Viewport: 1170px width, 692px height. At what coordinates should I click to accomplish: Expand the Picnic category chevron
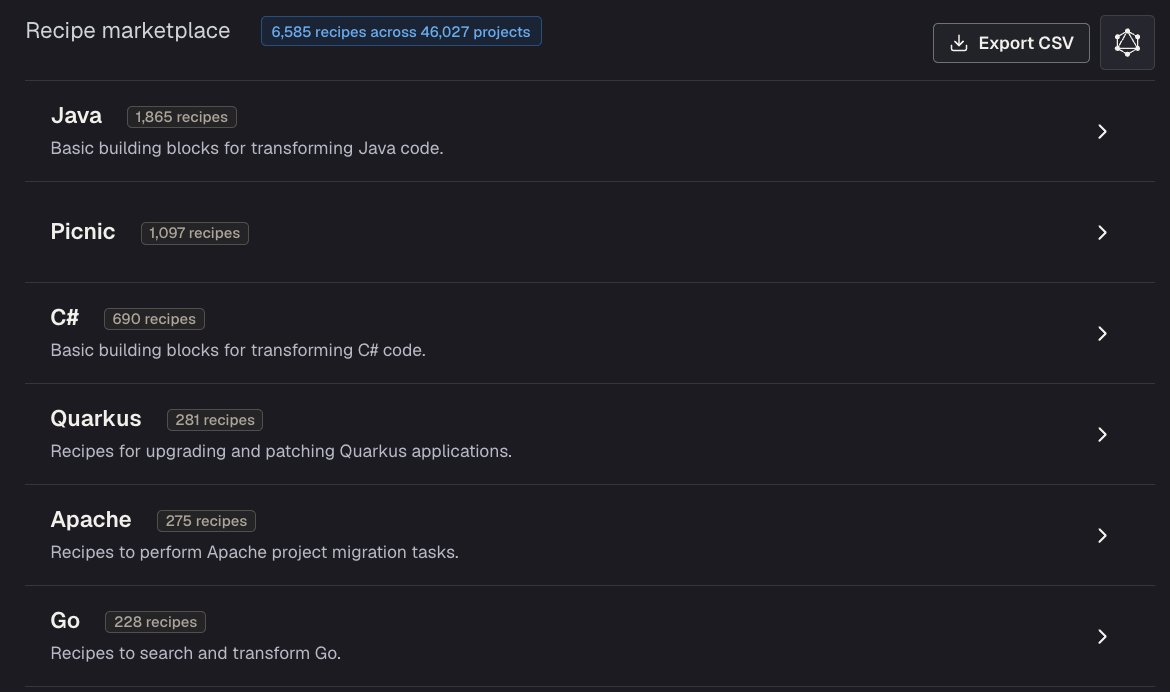1101,232
